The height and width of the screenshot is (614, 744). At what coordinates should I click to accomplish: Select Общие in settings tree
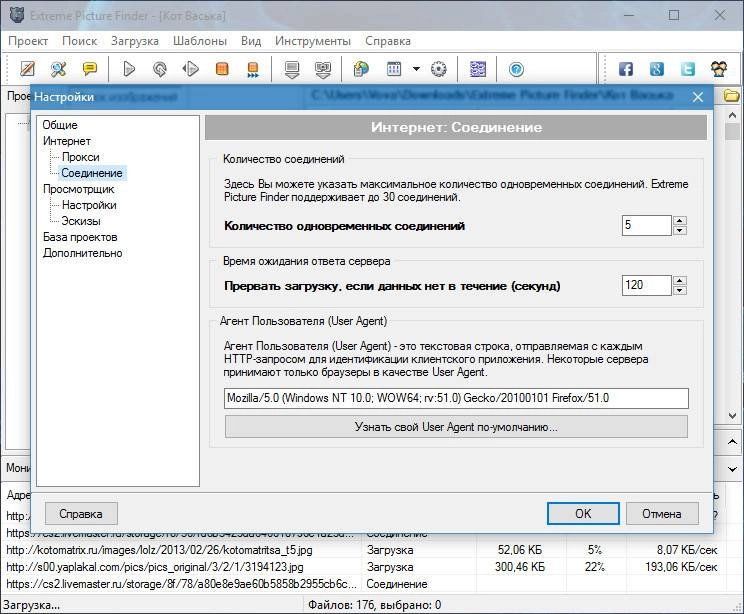[60, 125]
